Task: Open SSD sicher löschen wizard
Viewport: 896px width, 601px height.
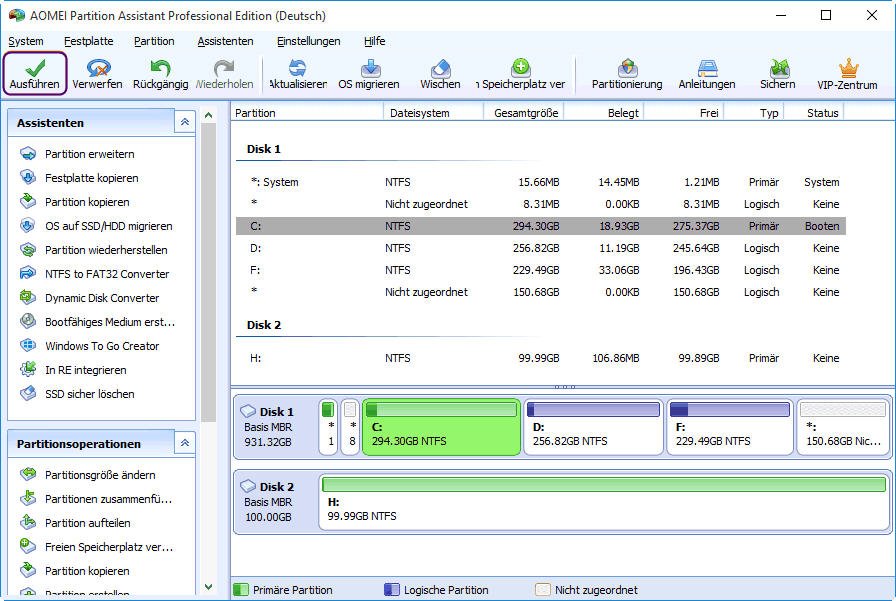Action: (x=77, y=394)
